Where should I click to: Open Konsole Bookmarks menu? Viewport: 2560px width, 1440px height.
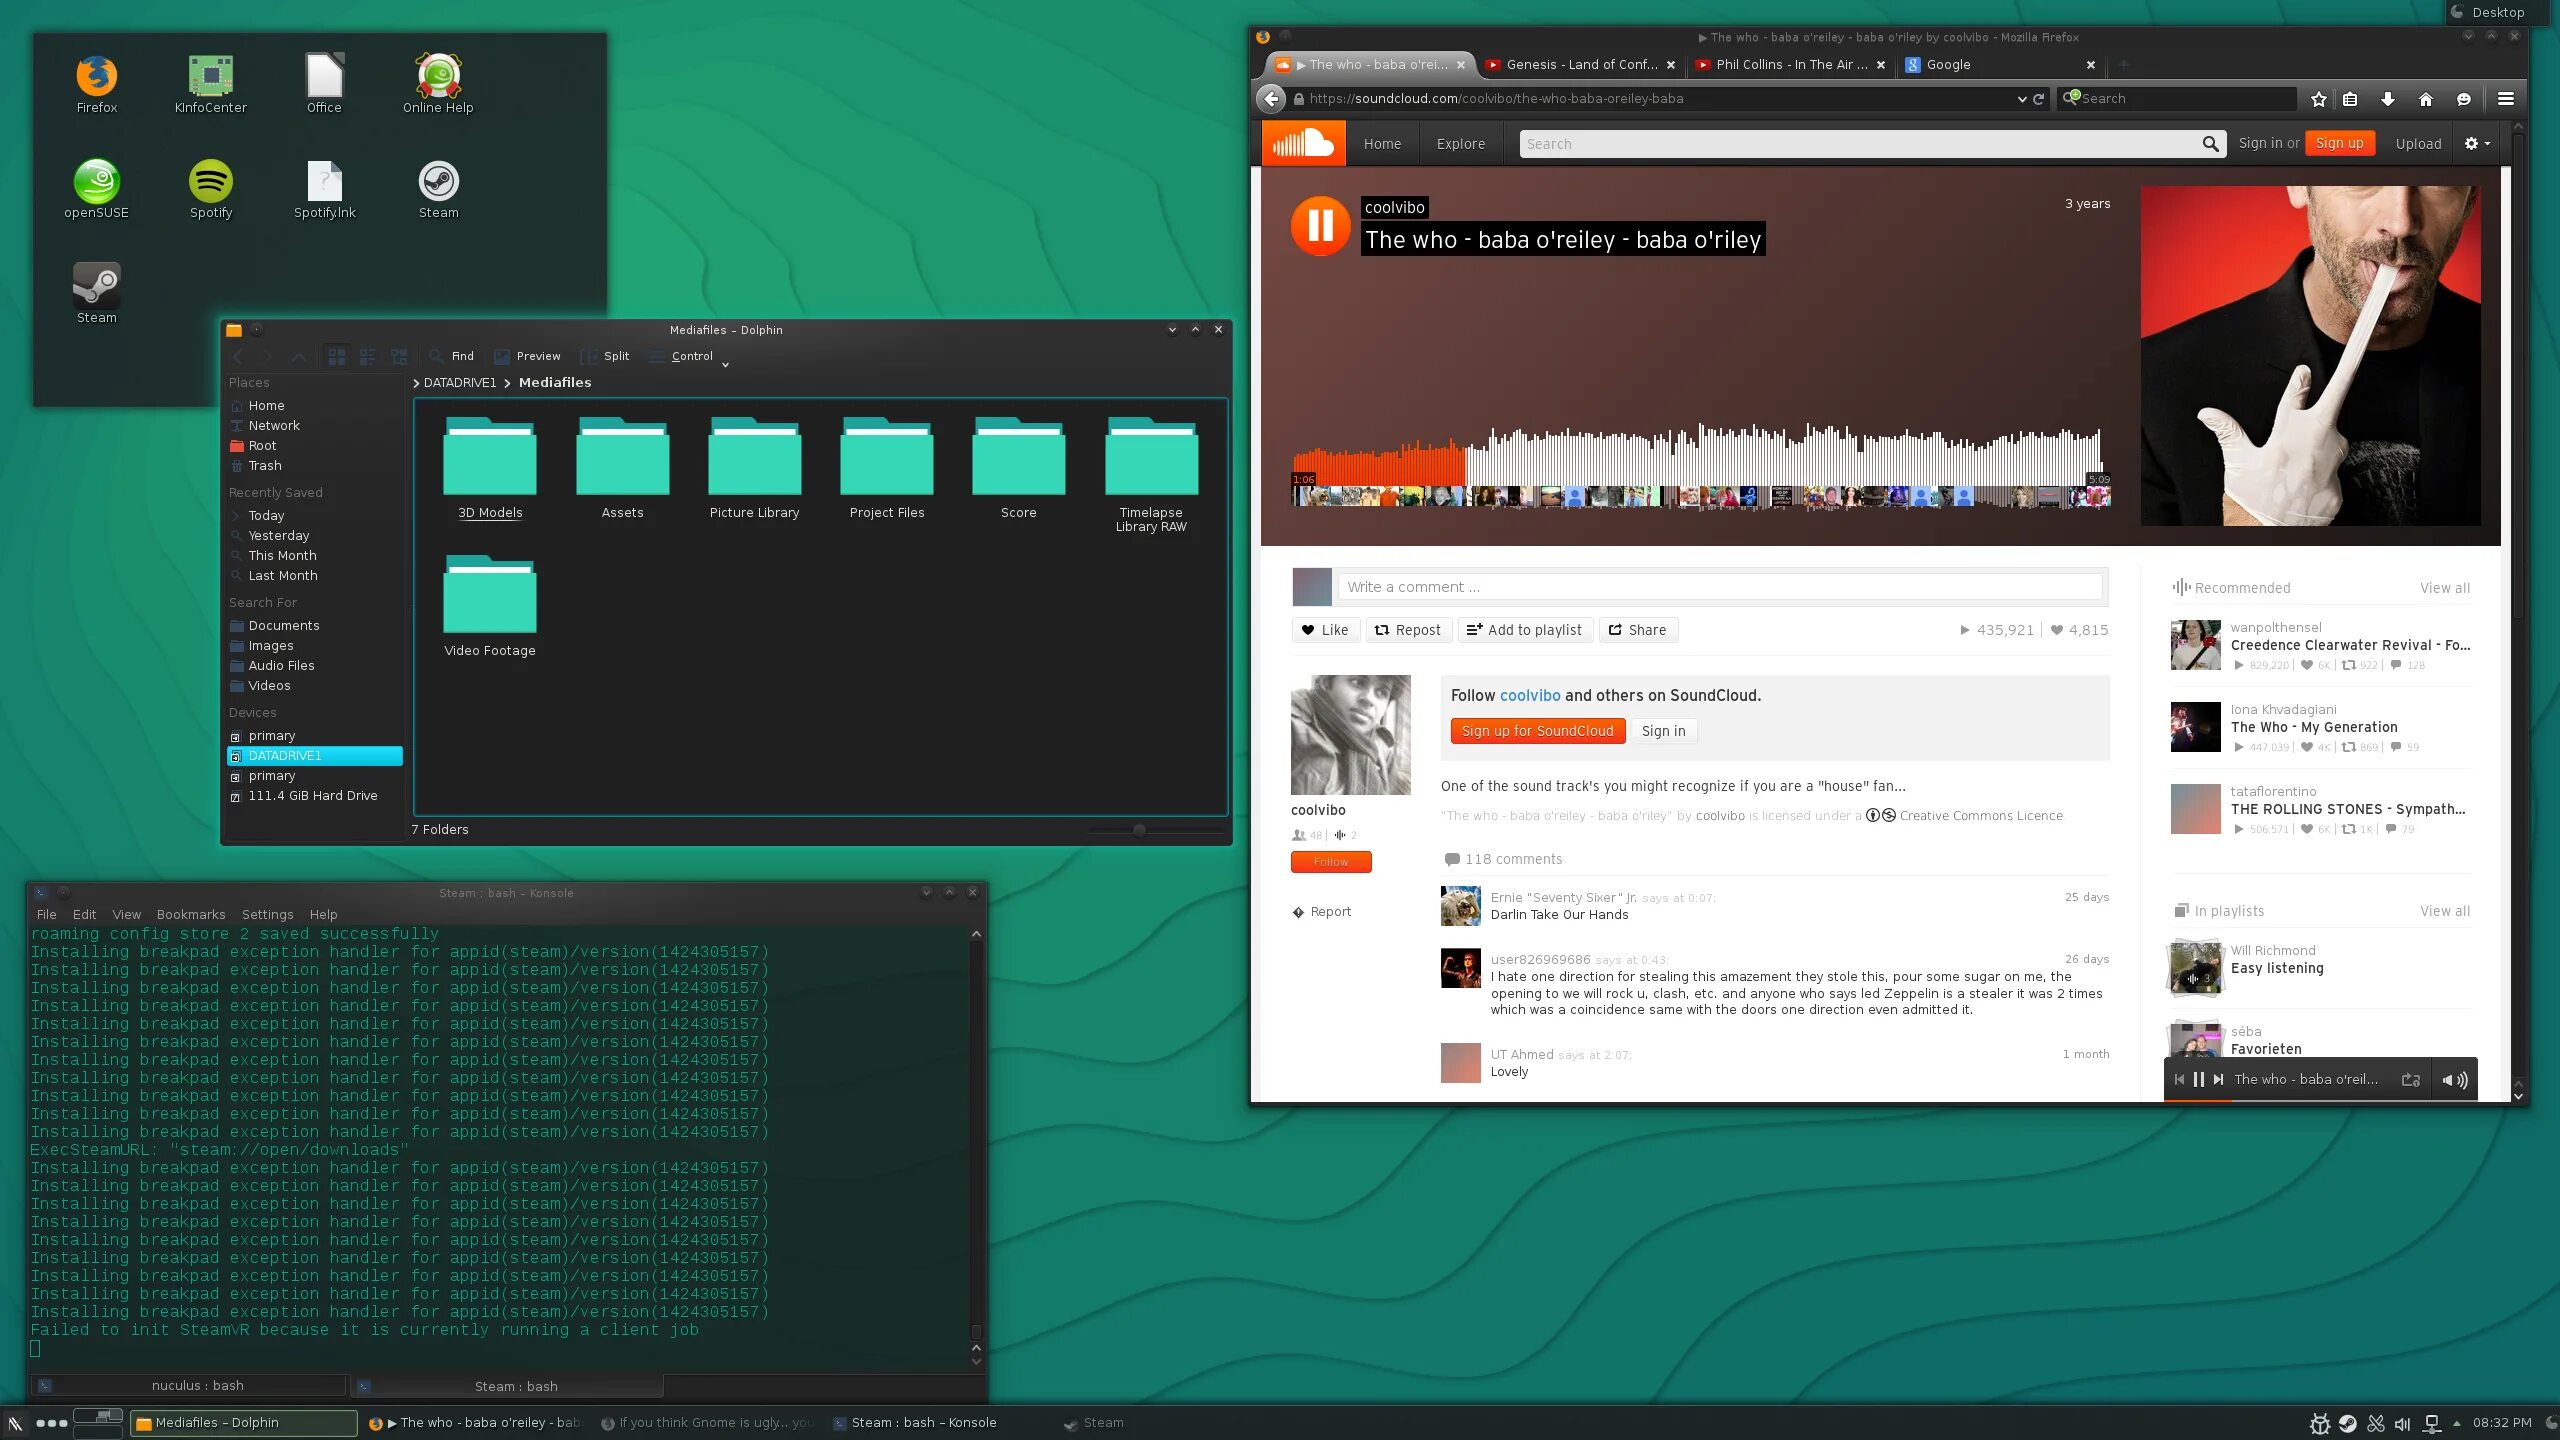pyautogui.click(x=191, y=915)
